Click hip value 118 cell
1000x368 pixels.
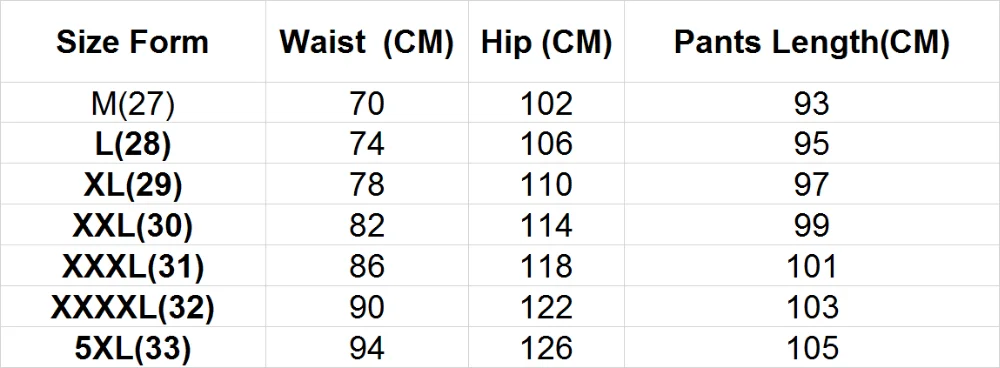(547, 266)
